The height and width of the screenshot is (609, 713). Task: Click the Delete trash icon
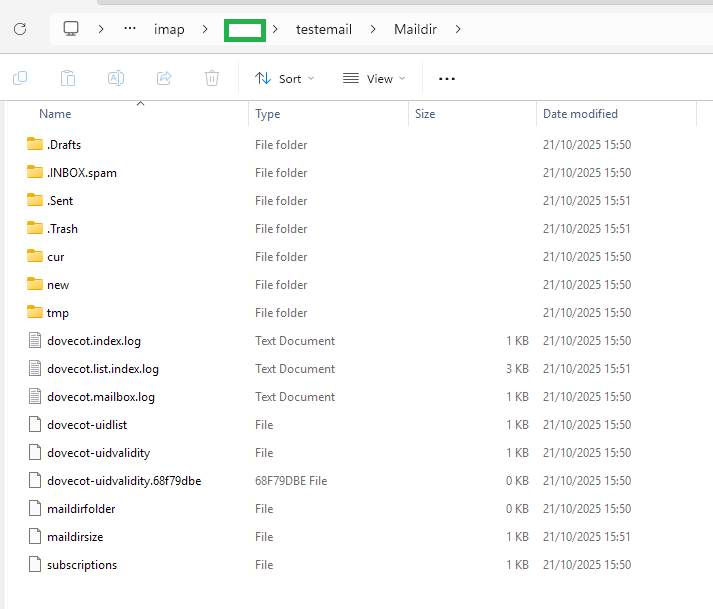212,78
